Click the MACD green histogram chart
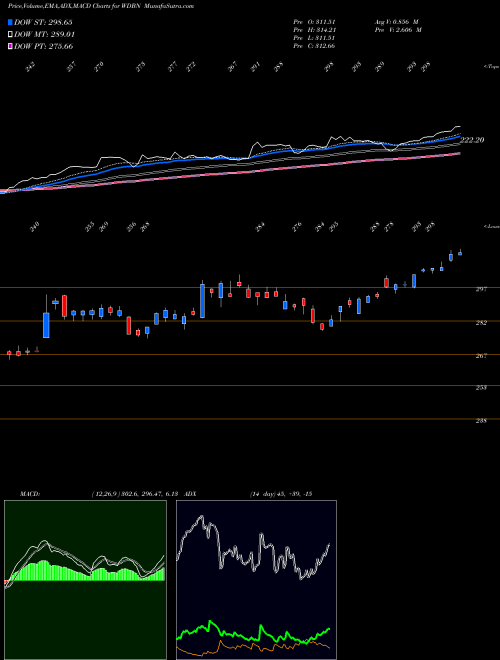Viewport: 500px width, 660px height. tap(85, 580)
